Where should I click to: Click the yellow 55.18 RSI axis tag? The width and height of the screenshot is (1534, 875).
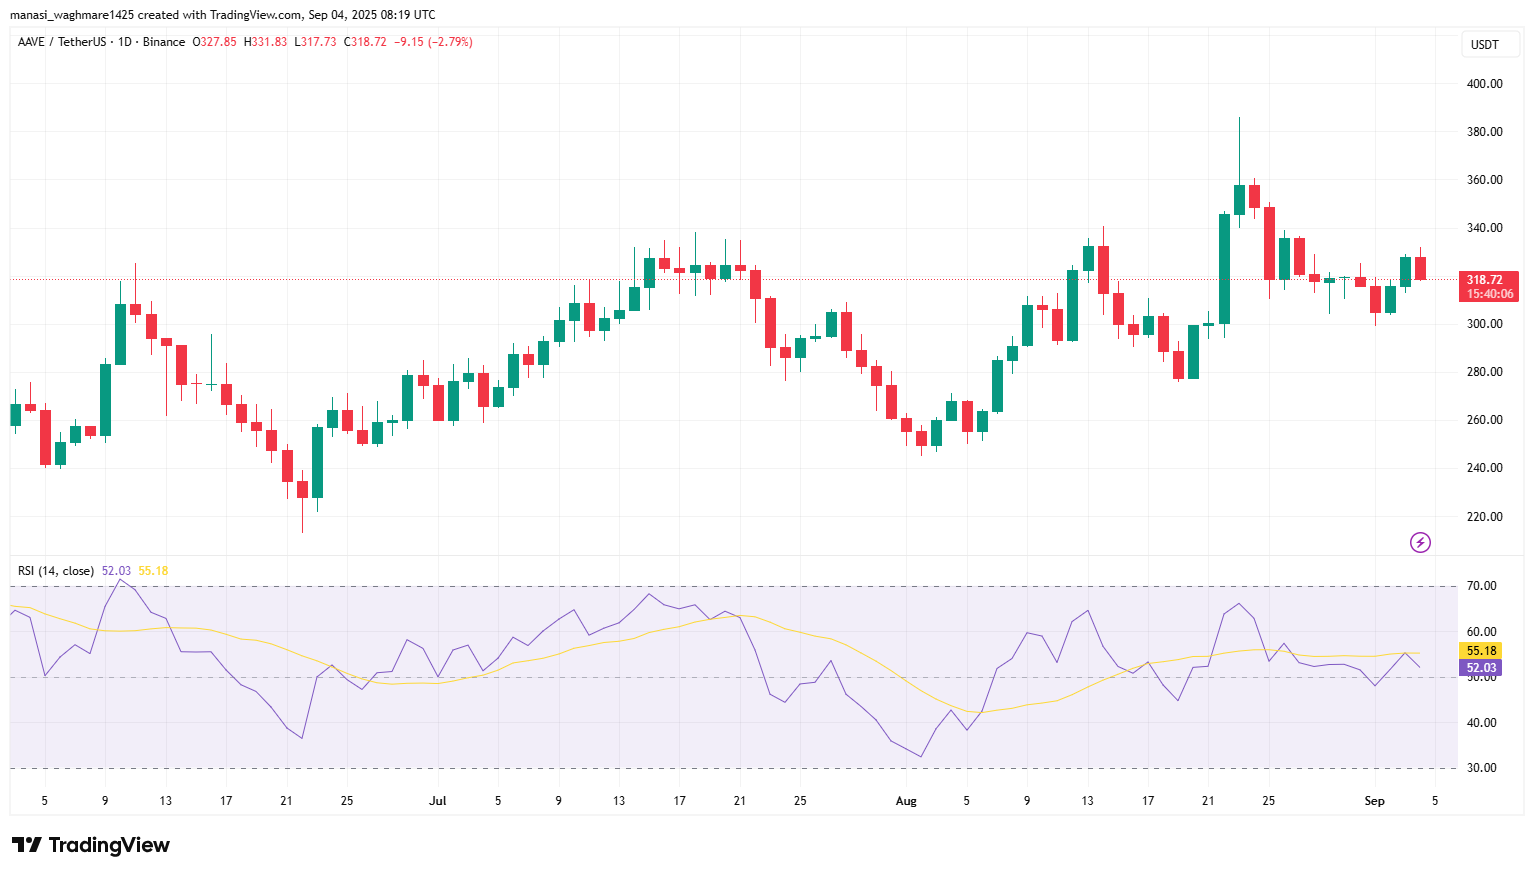point(1481,651)
